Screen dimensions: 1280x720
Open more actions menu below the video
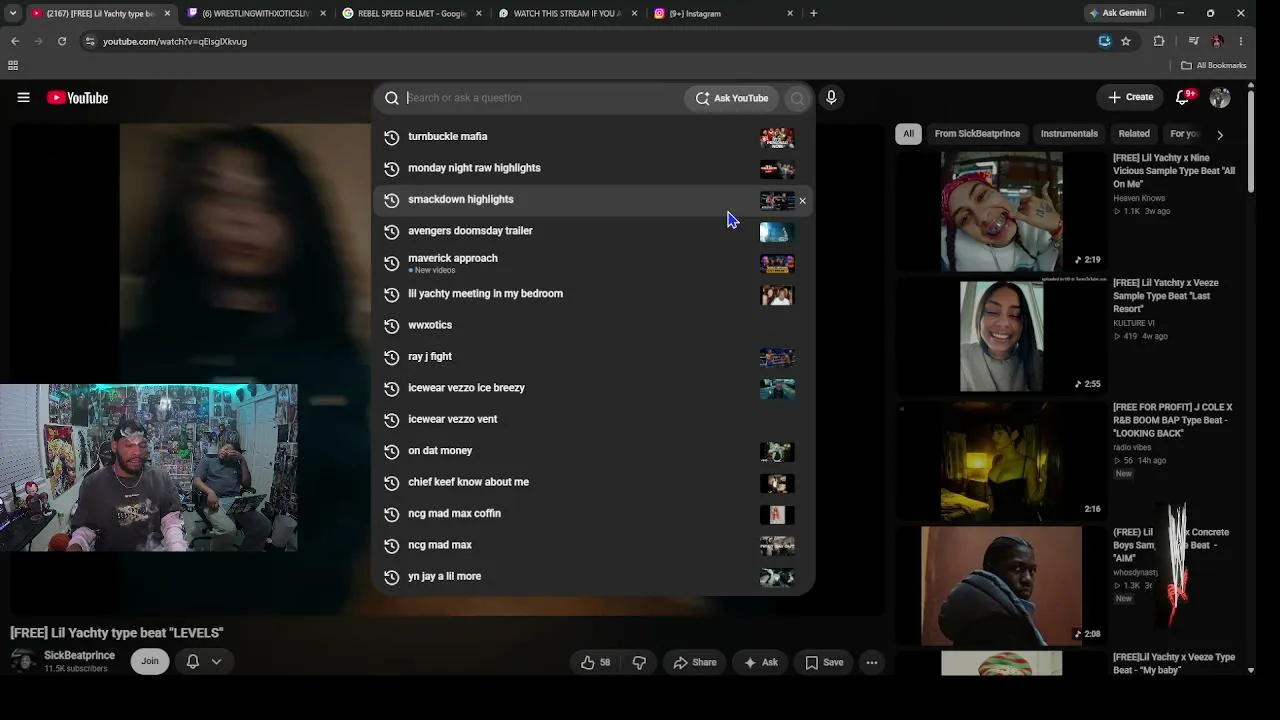pyautogui.click(x=872, y=662)
